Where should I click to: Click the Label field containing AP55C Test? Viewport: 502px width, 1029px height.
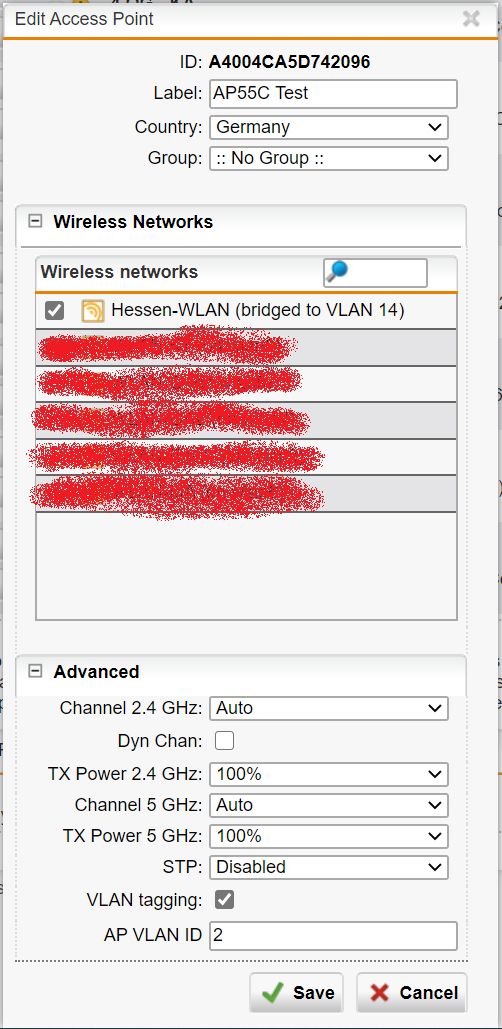(333, 94)
